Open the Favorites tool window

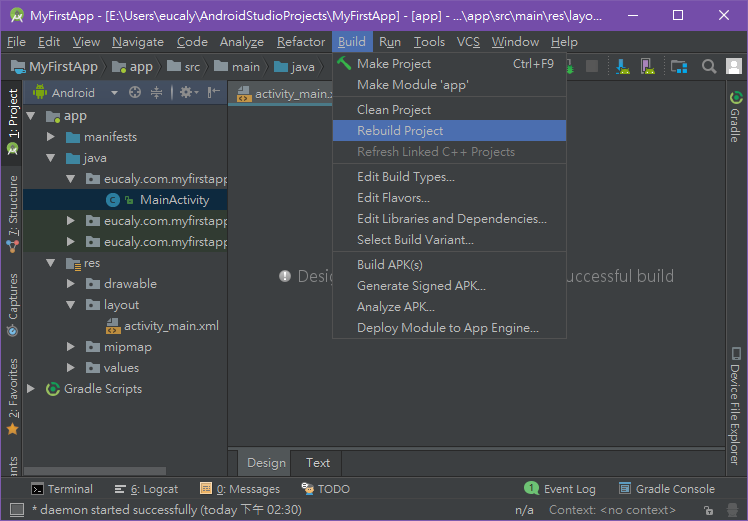[x=13, y=396]
